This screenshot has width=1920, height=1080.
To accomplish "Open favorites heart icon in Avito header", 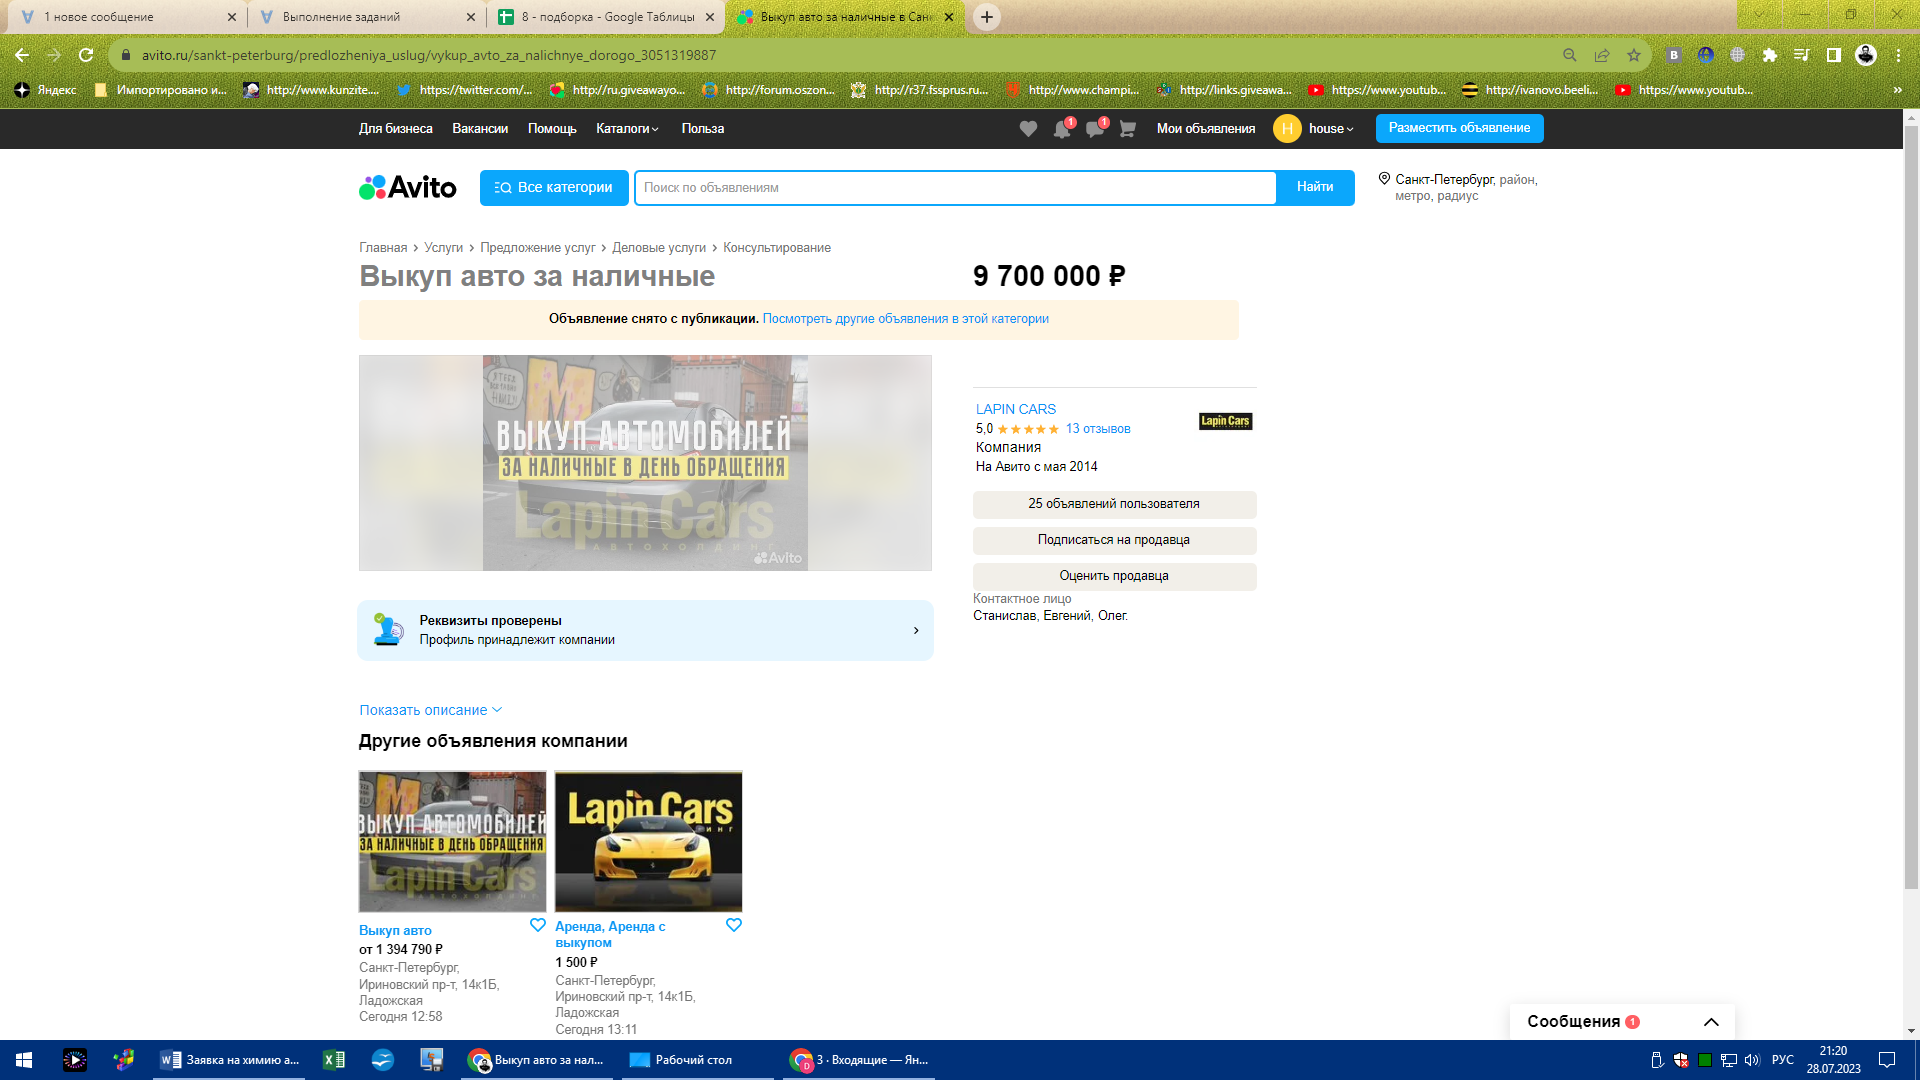I will [1028, 129].
